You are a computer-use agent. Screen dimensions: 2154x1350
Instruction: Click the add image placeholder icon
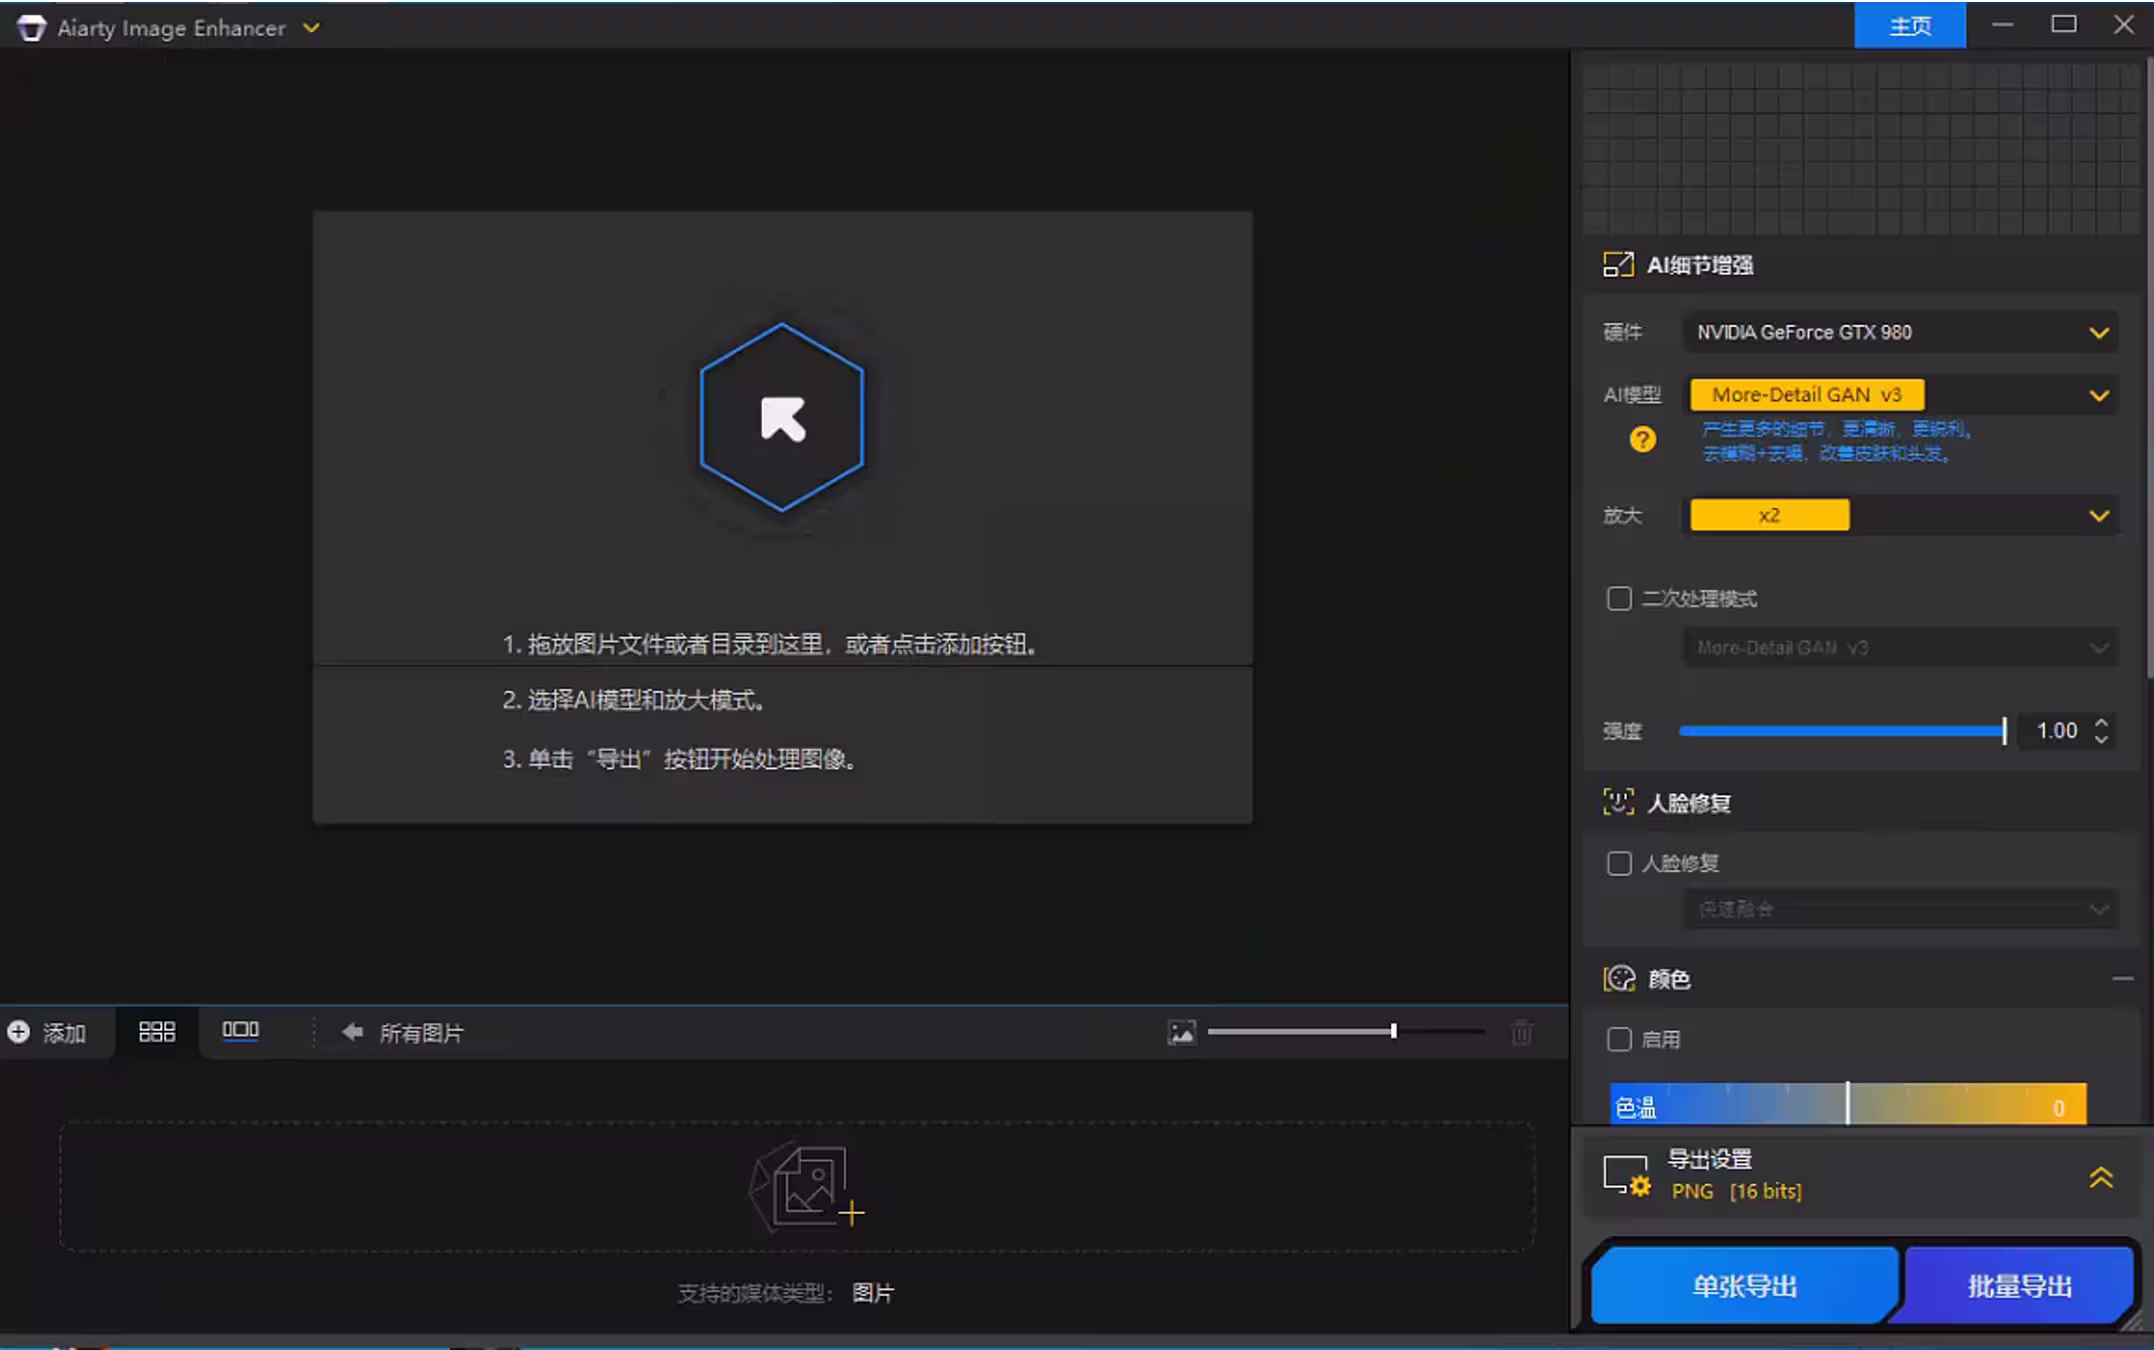coord(806,1187)
